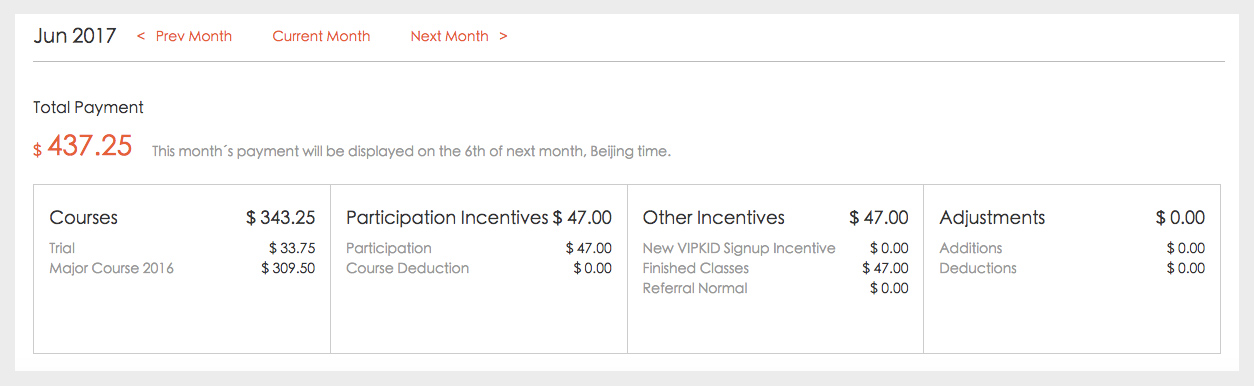Click the $437.25 total payment amount
The image size is (1254, 386).
[x=82, y=146]
